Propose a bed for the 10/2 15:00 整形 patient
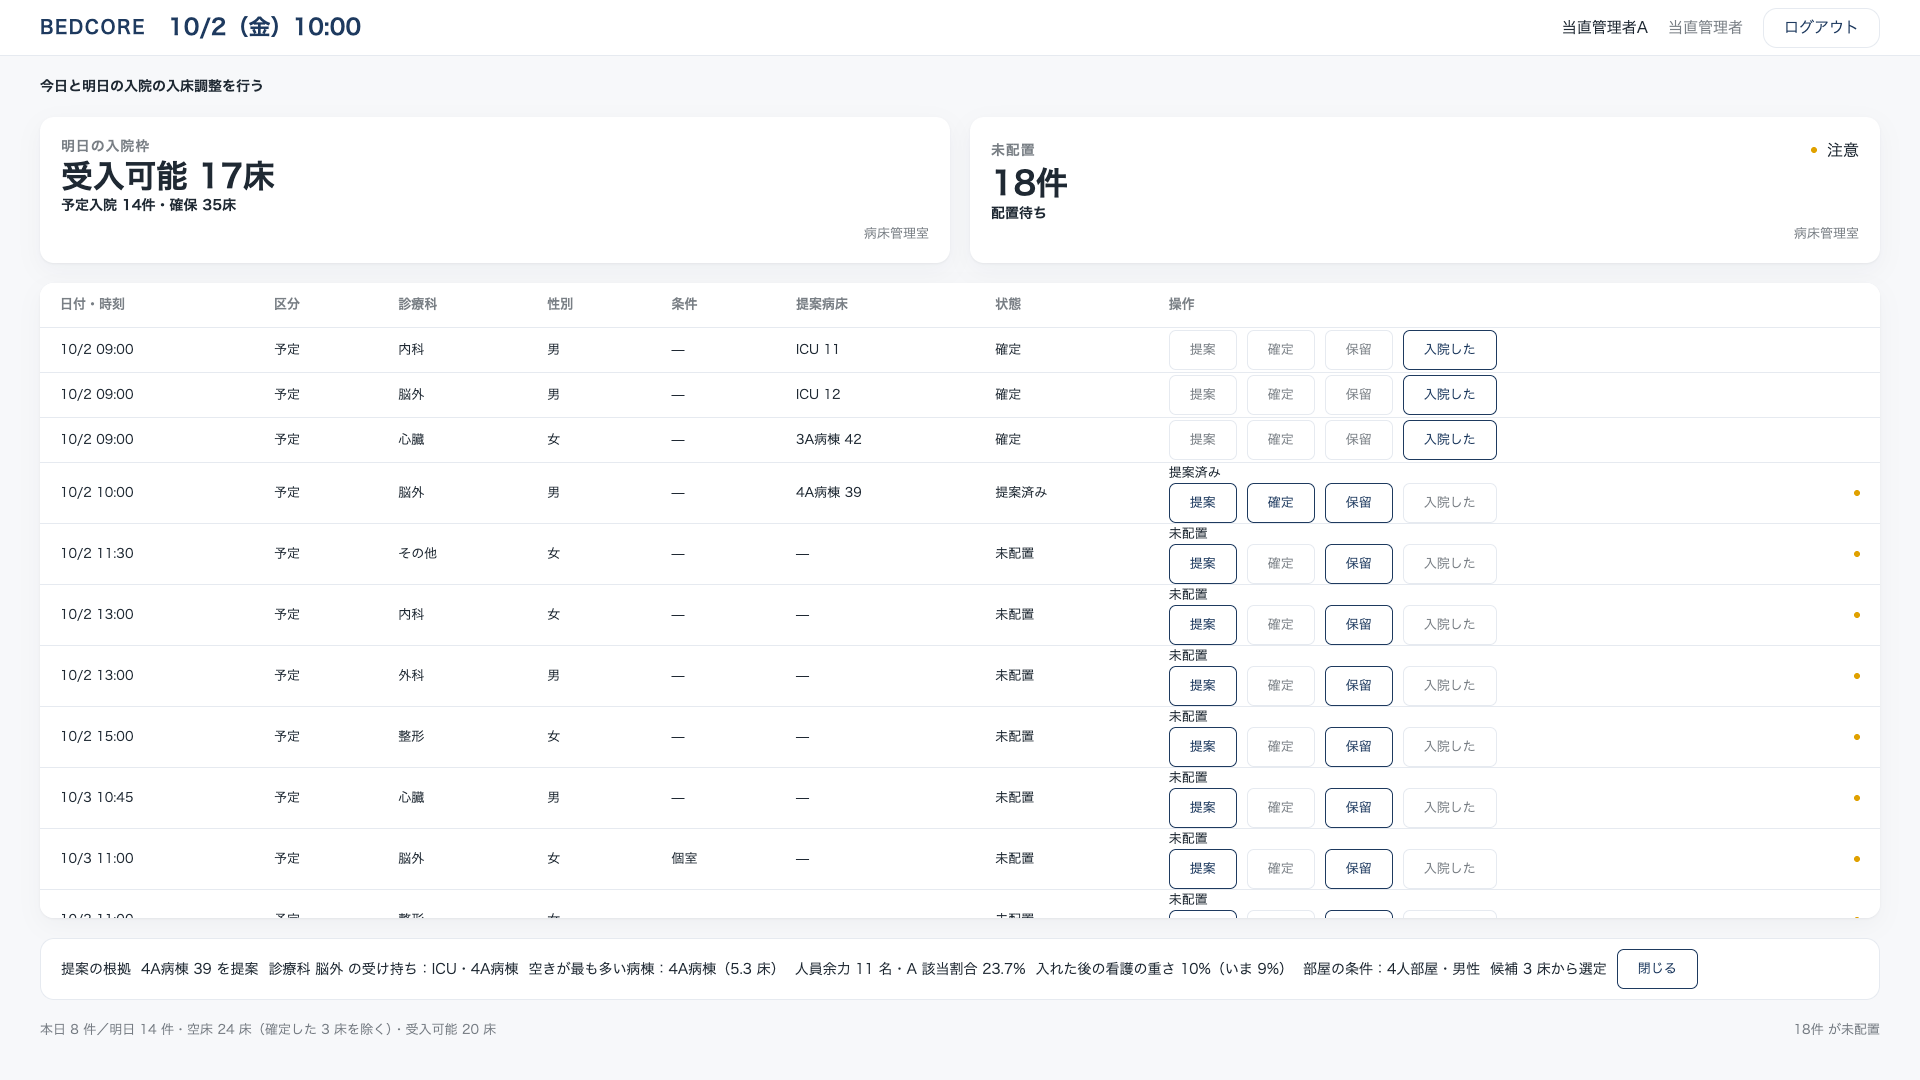This screenshot has width=1920, height=1080. (1202, 747)
